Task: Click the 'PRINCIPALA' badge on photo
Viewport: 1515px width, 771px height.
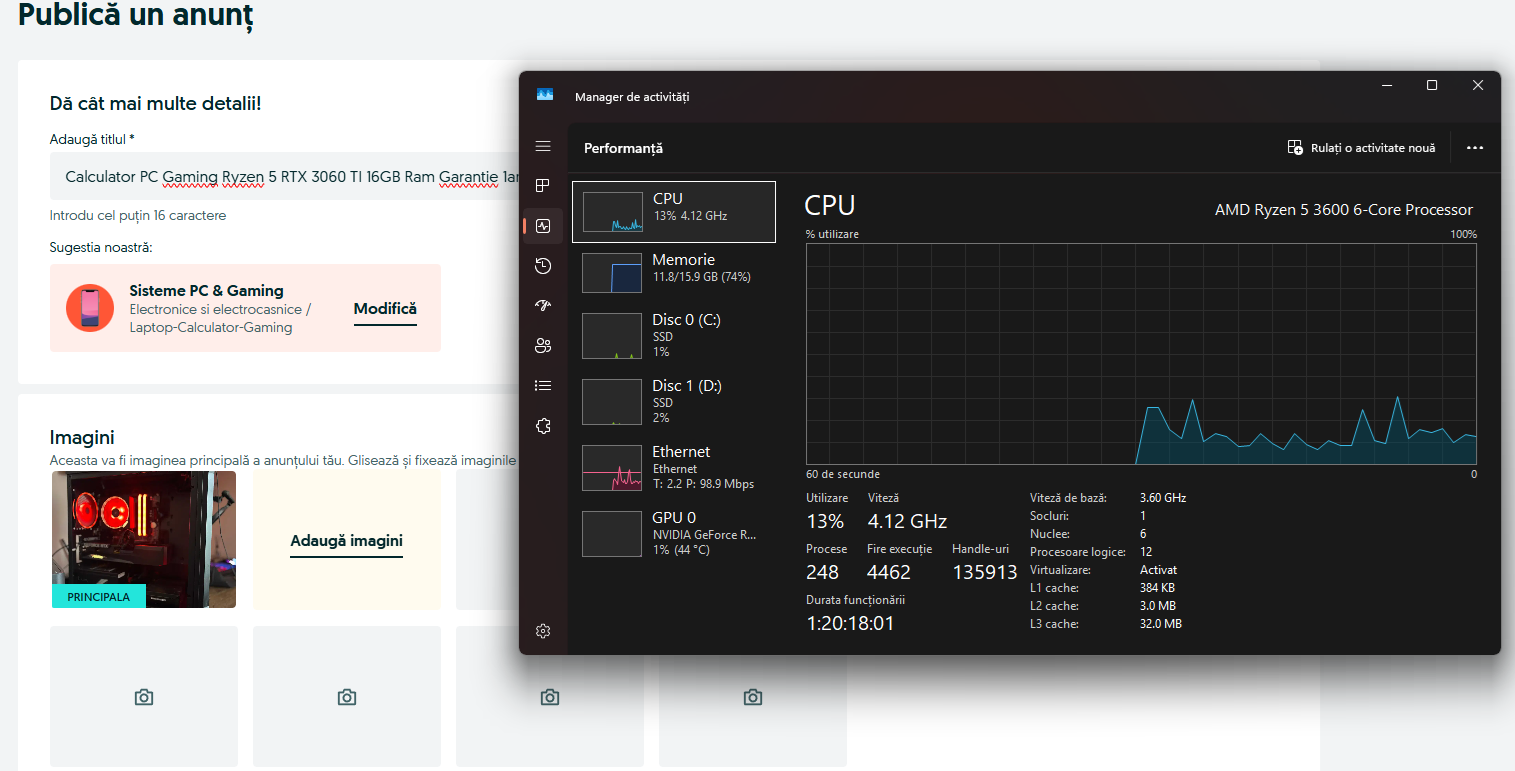Action: (x=99, y=597)
